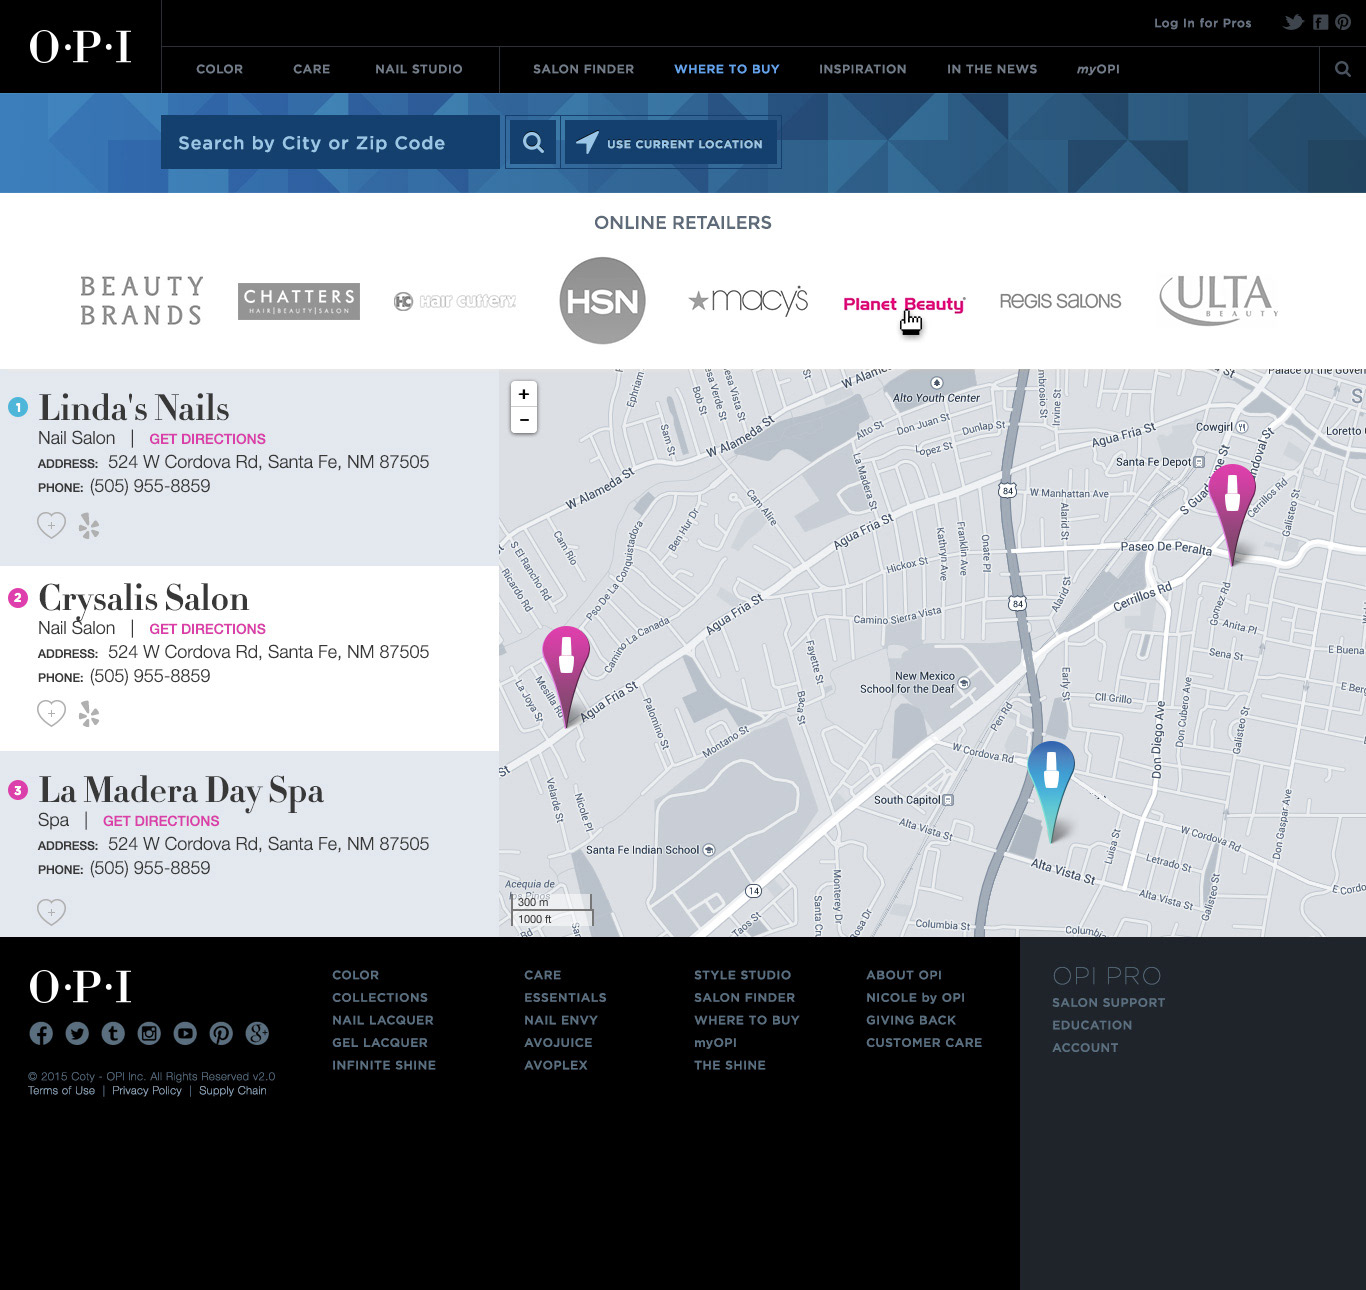Screen dimensions: 1366x1290
Task: Open Terms of Use footer link
Action: [x=62, y=1091]
